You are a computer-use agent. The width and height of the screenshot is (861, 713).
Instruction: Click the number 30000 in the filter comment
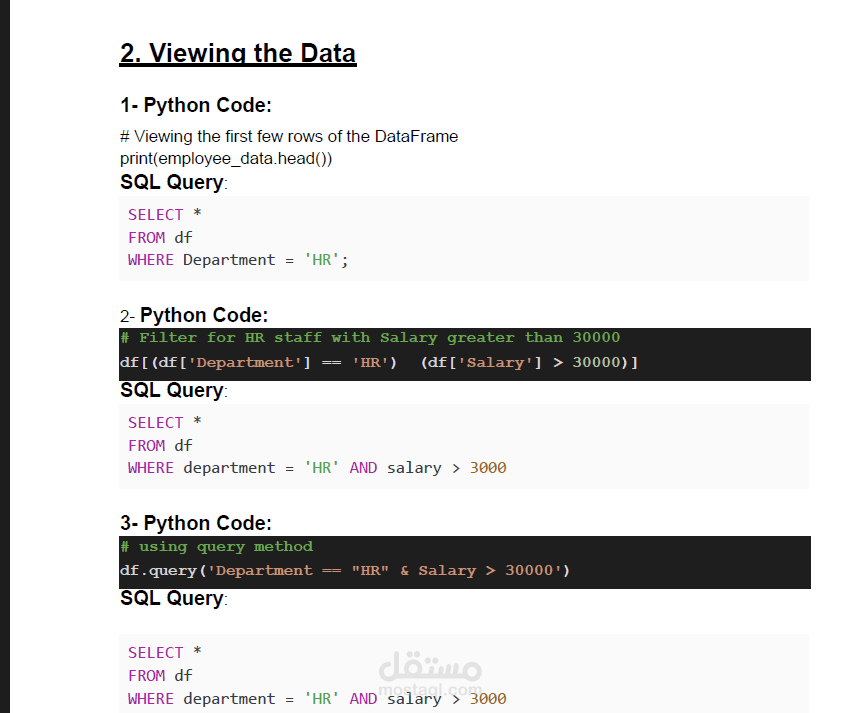[596, 338]
